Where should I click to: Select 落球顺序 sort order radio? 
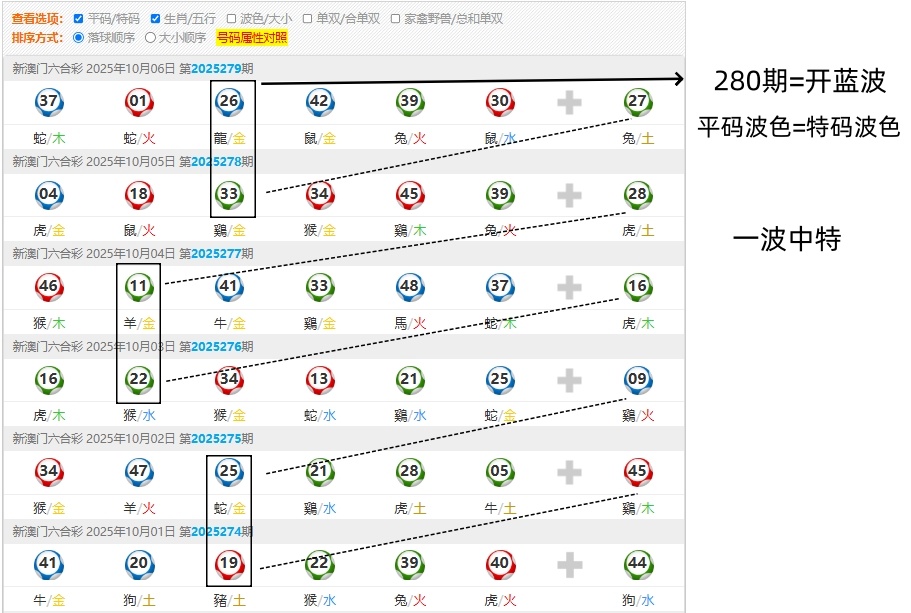point(79,38)
